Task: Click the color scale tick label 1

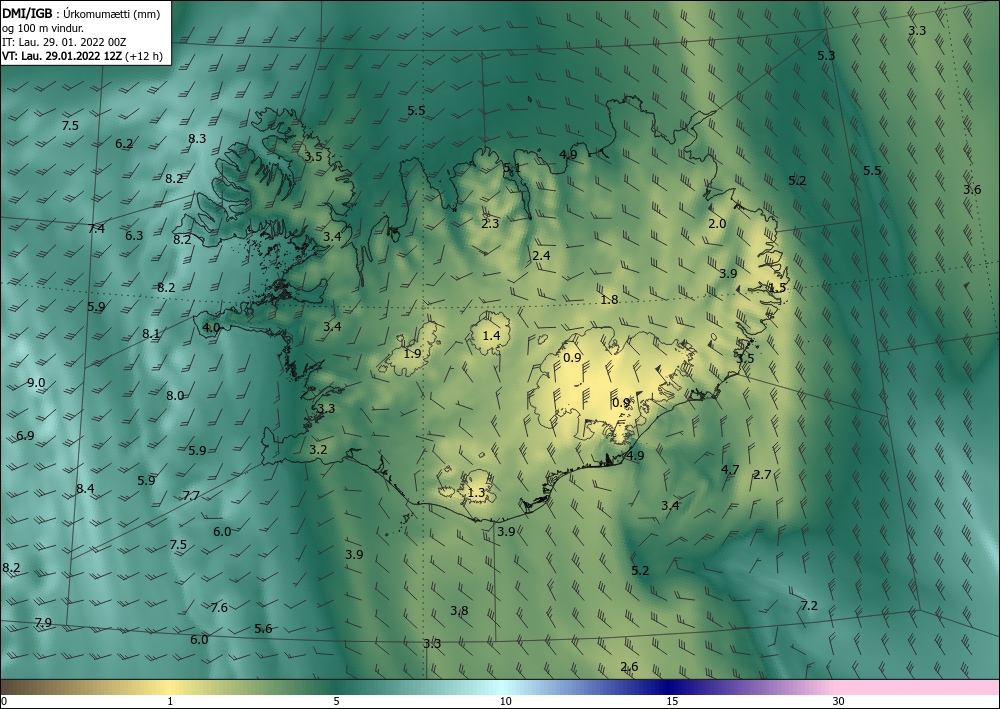Action: click(x=170, y=701)
